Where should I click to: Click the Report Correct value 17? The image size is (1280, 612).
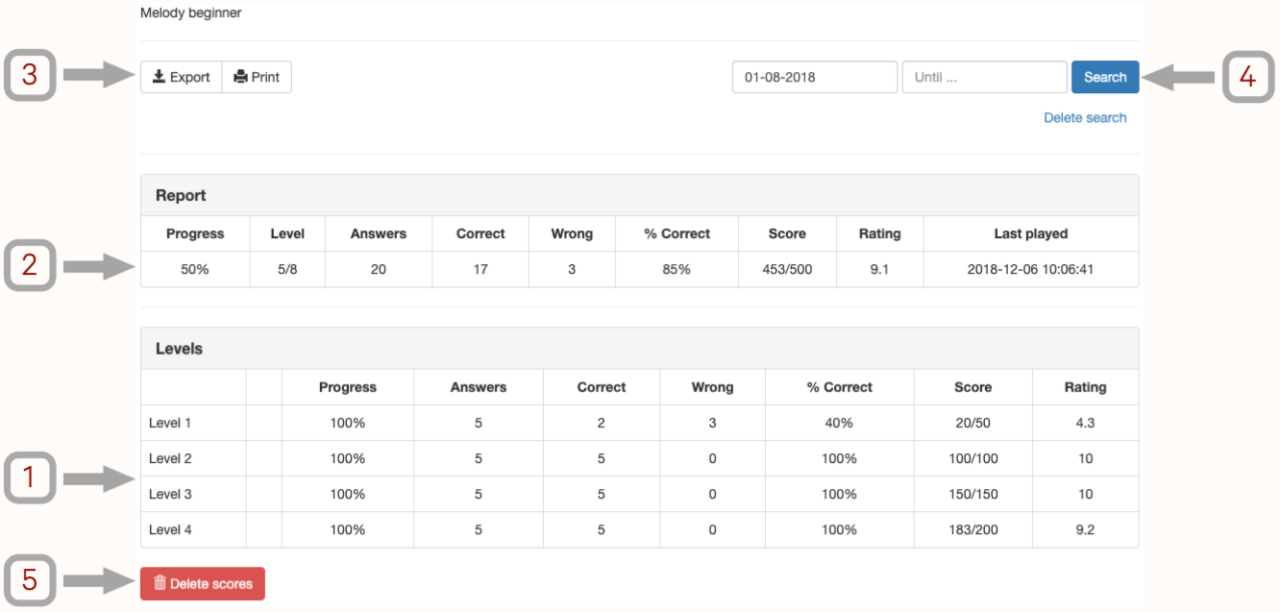(480, 269)
